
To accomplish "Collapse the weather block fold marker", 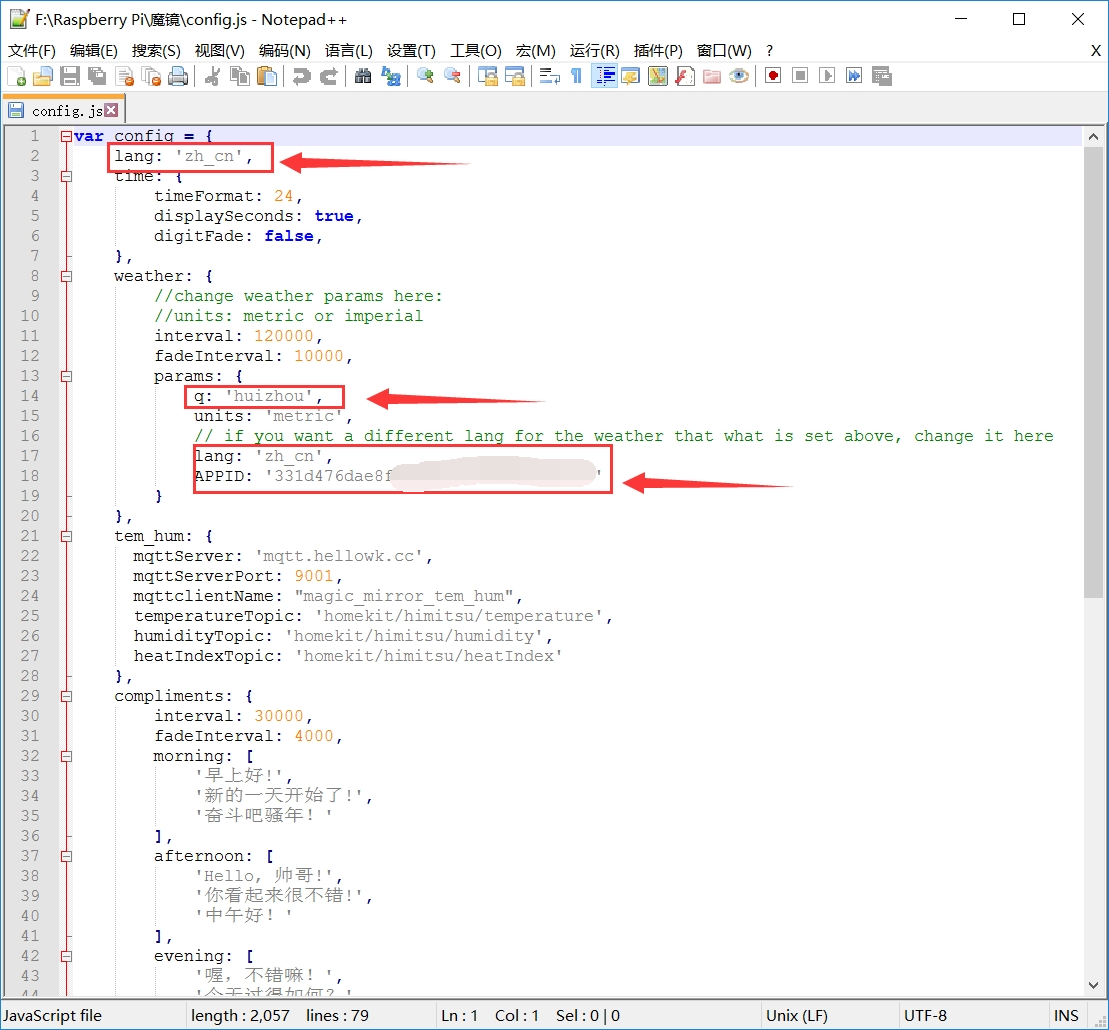I will [66, 276].
